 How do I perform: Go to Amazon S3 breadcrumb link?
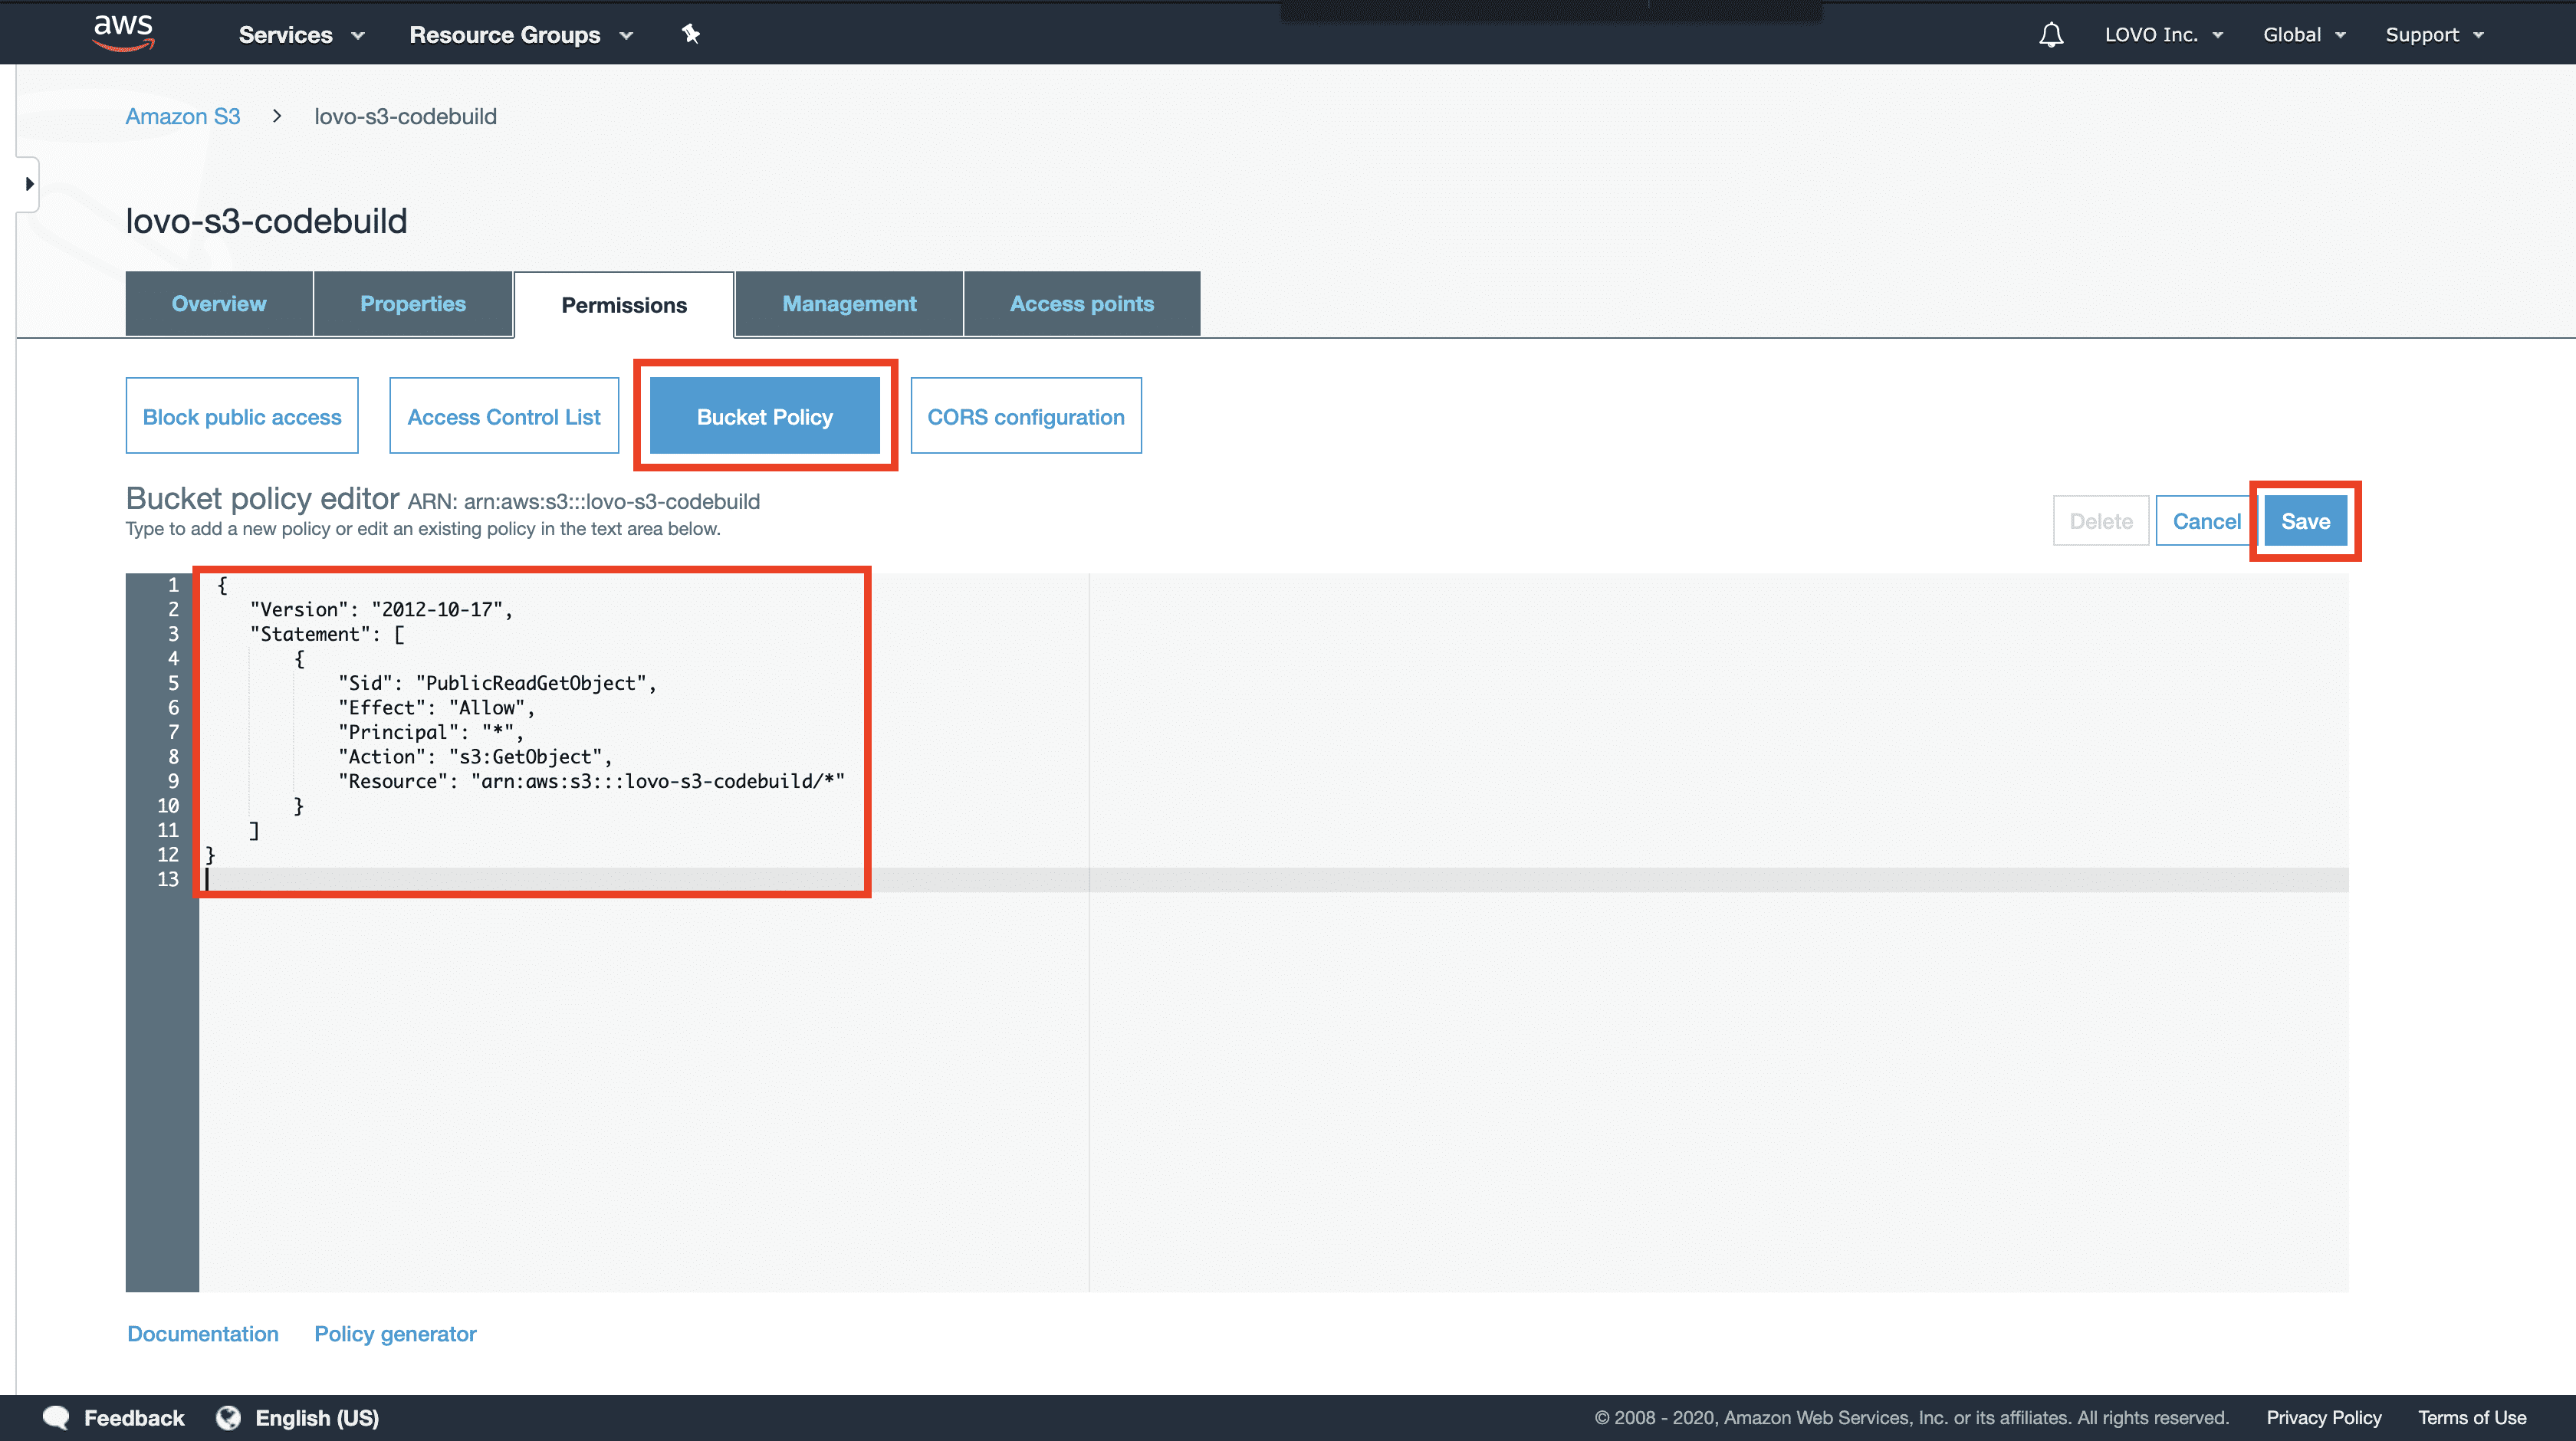(183, 116)
